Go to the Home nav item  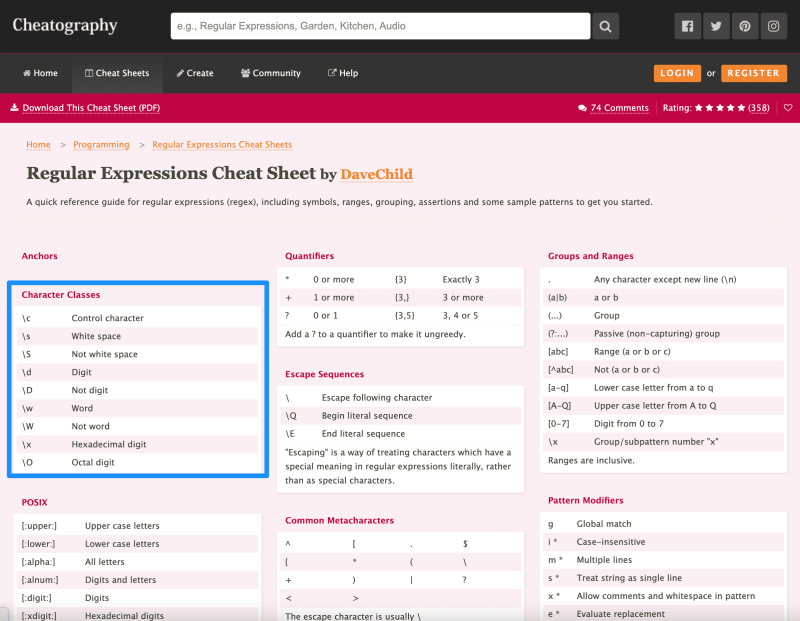(40, 73)
